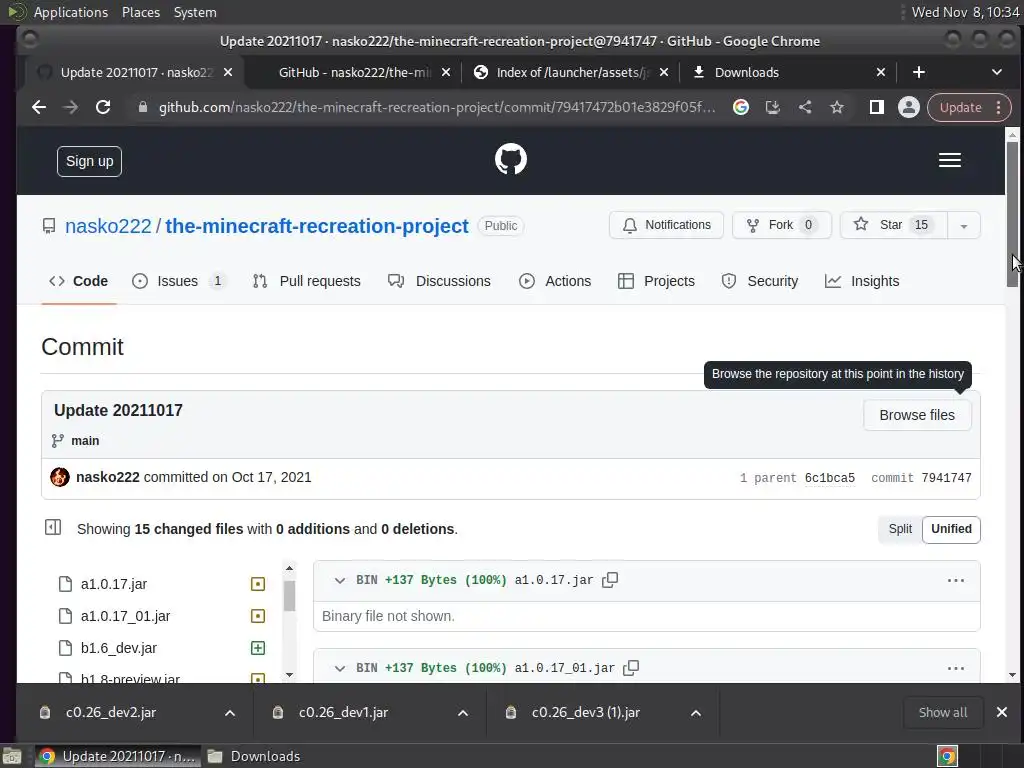1024x768 pixels.
Task: Open Chrome's three-dot Update menu
Action: (999, 107)
